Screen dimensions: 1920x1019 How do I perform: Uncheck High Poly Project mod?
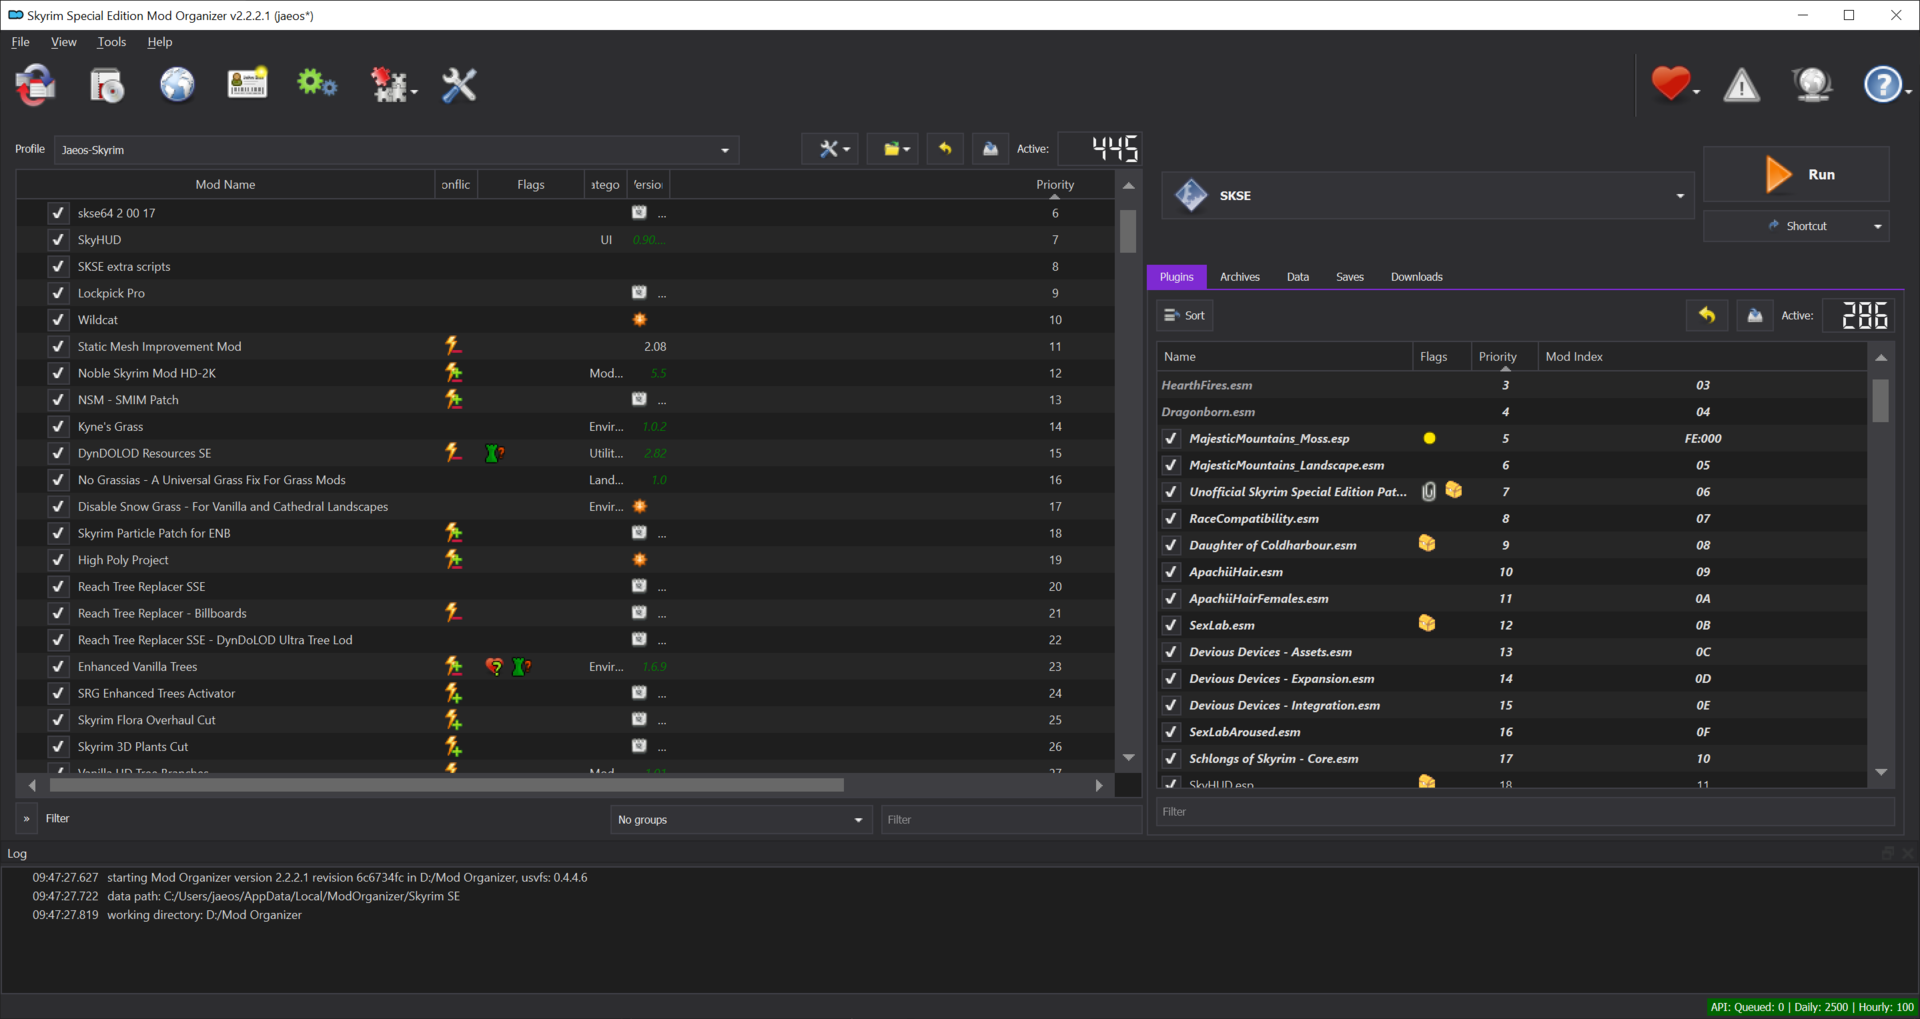[58, 560]
